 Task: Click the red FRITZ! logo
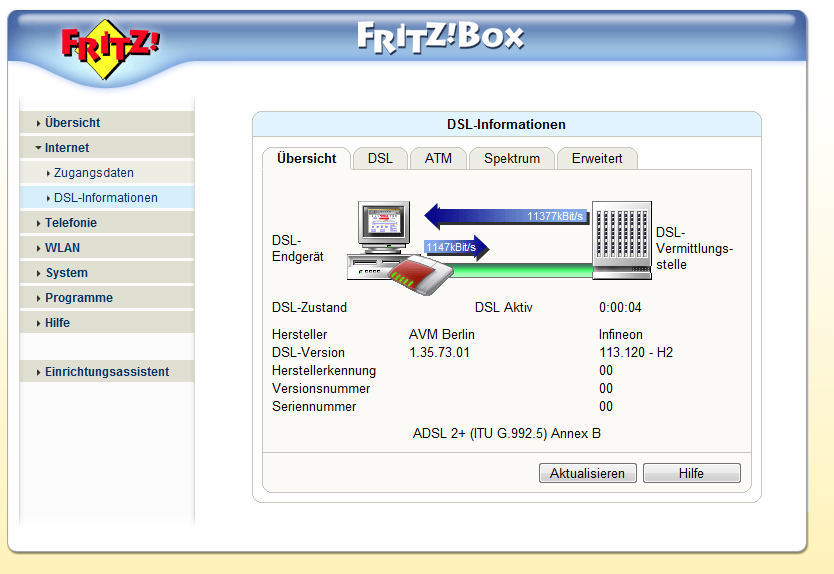tap(110, 49)
